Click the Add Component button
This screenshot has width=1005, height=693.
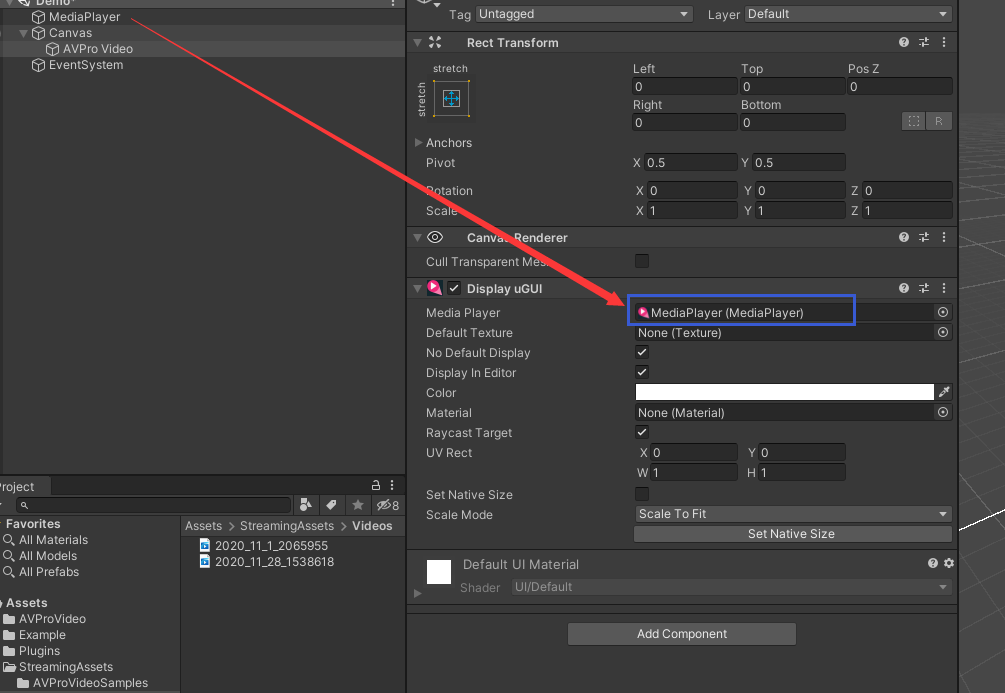681,633
